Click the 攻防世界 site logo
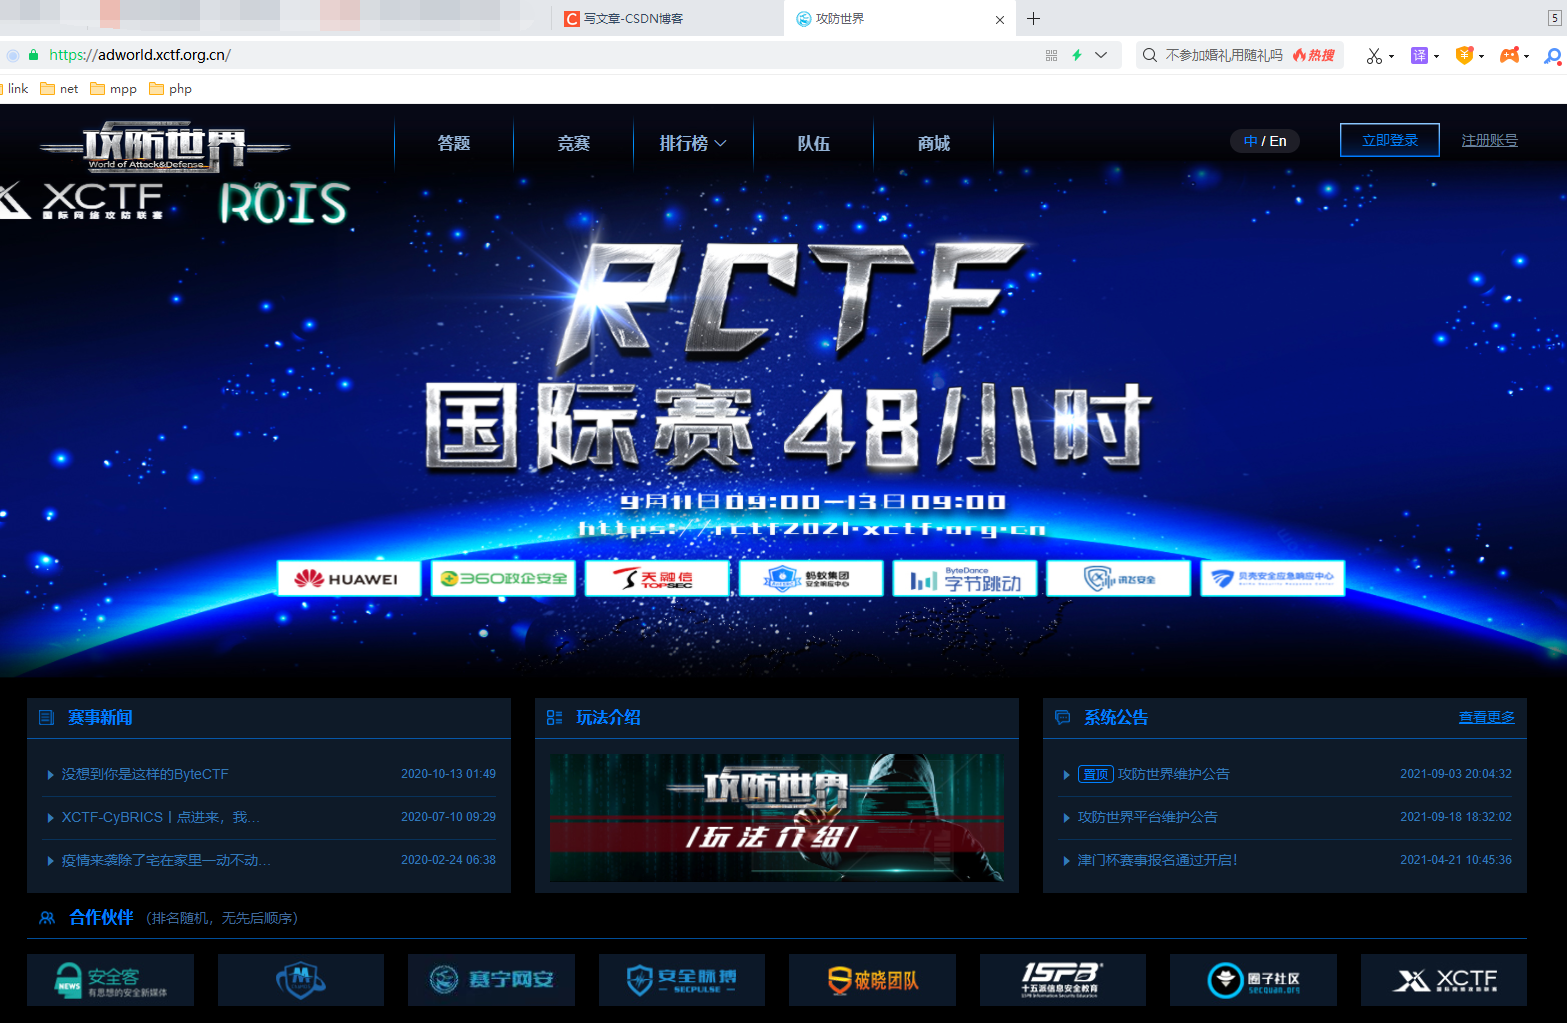Image resolution: width=1567 pixels, height=1023 pixels. point(165,147)
